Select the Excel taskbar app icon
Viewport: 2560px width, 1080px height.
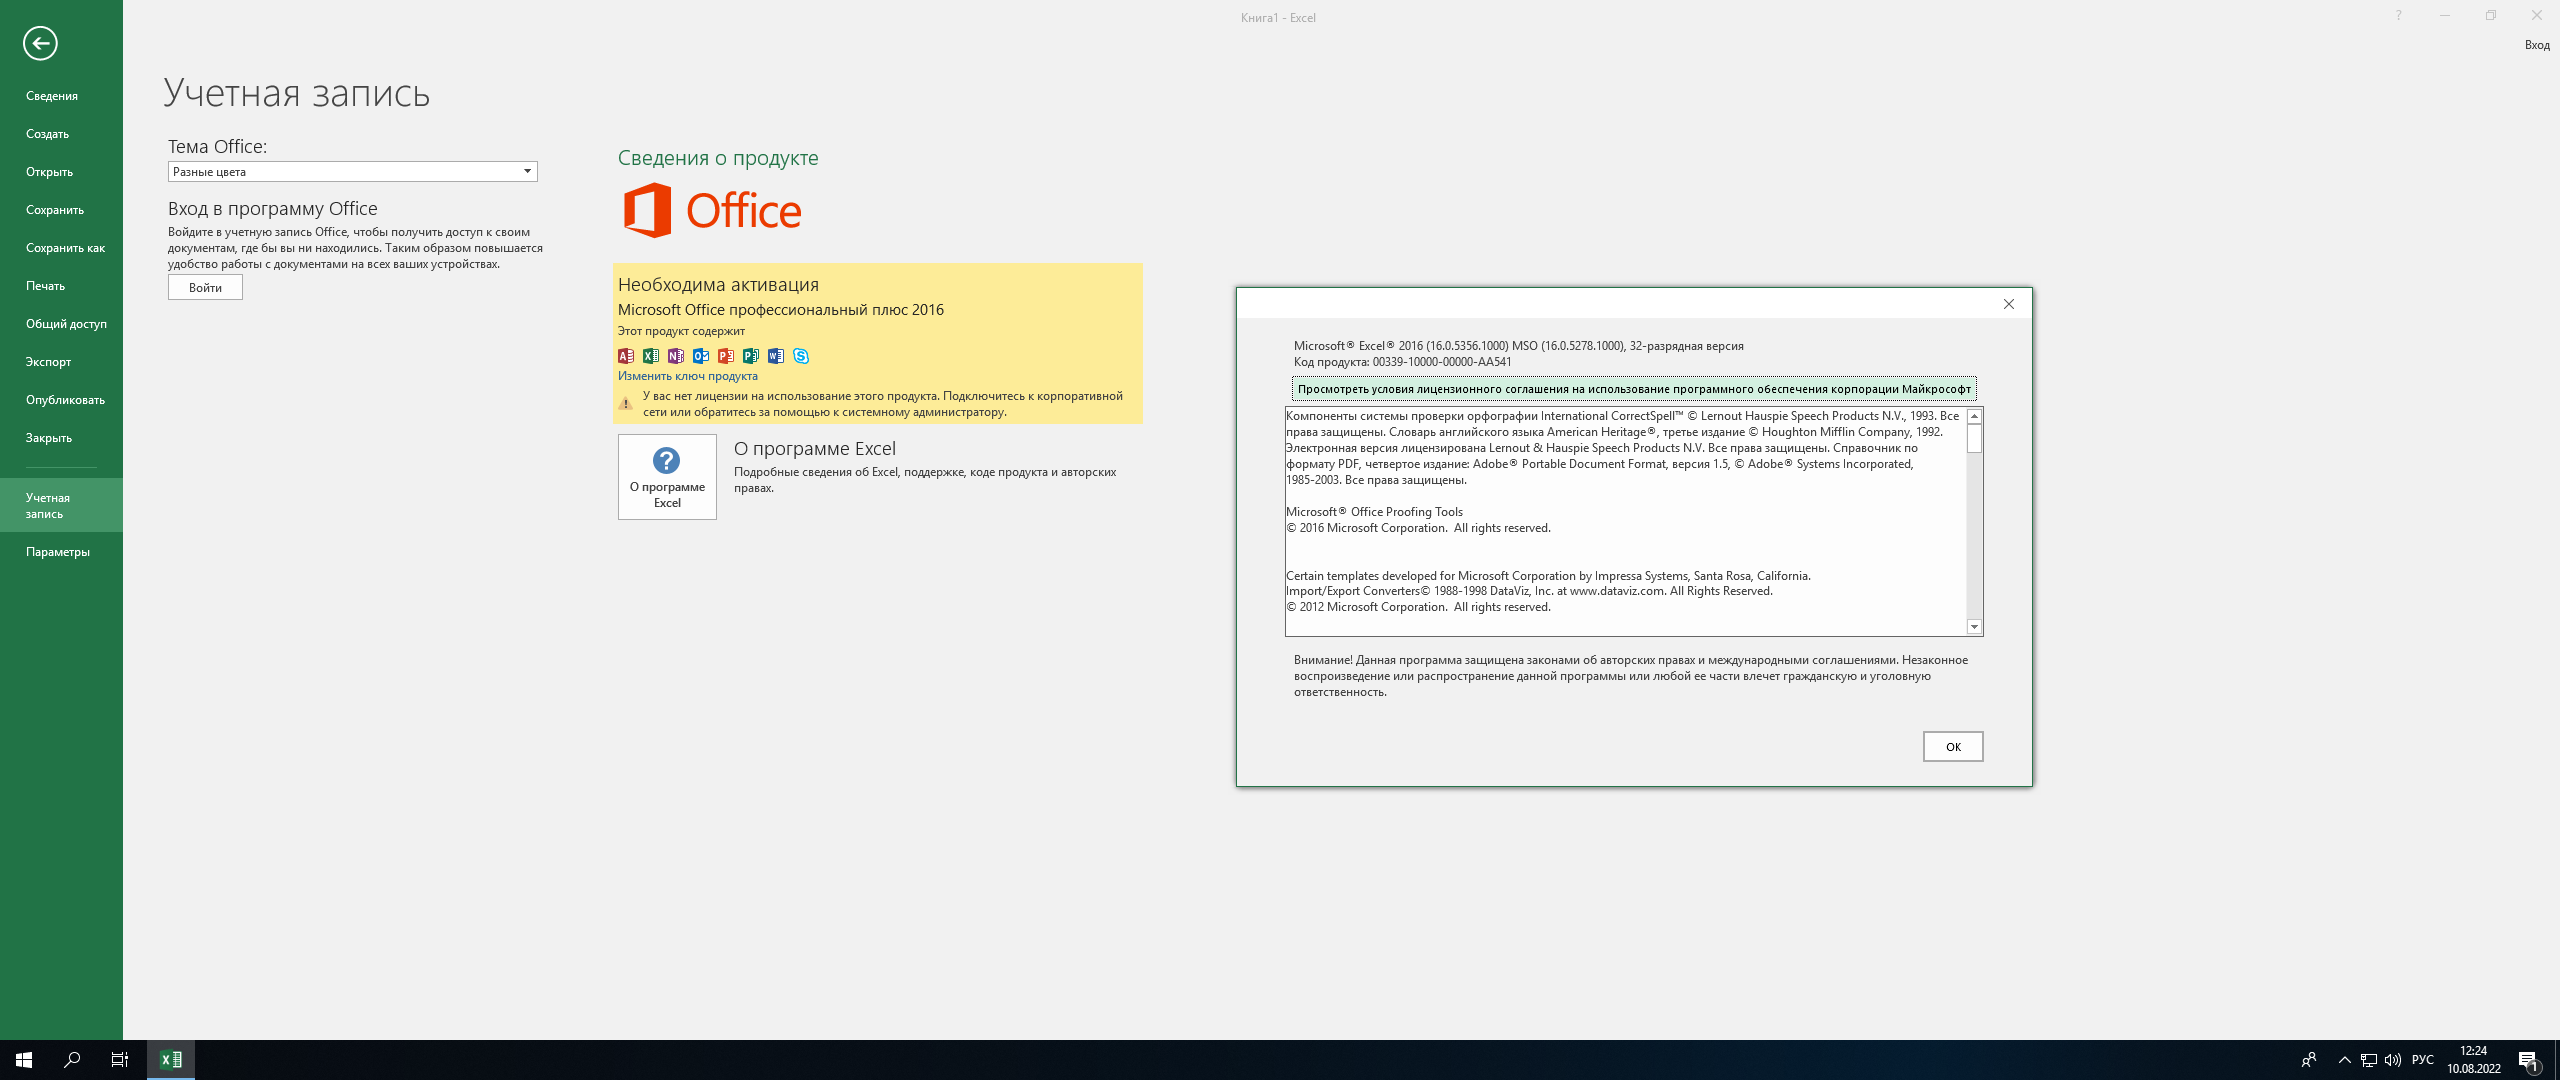[x=171, y=1060]
